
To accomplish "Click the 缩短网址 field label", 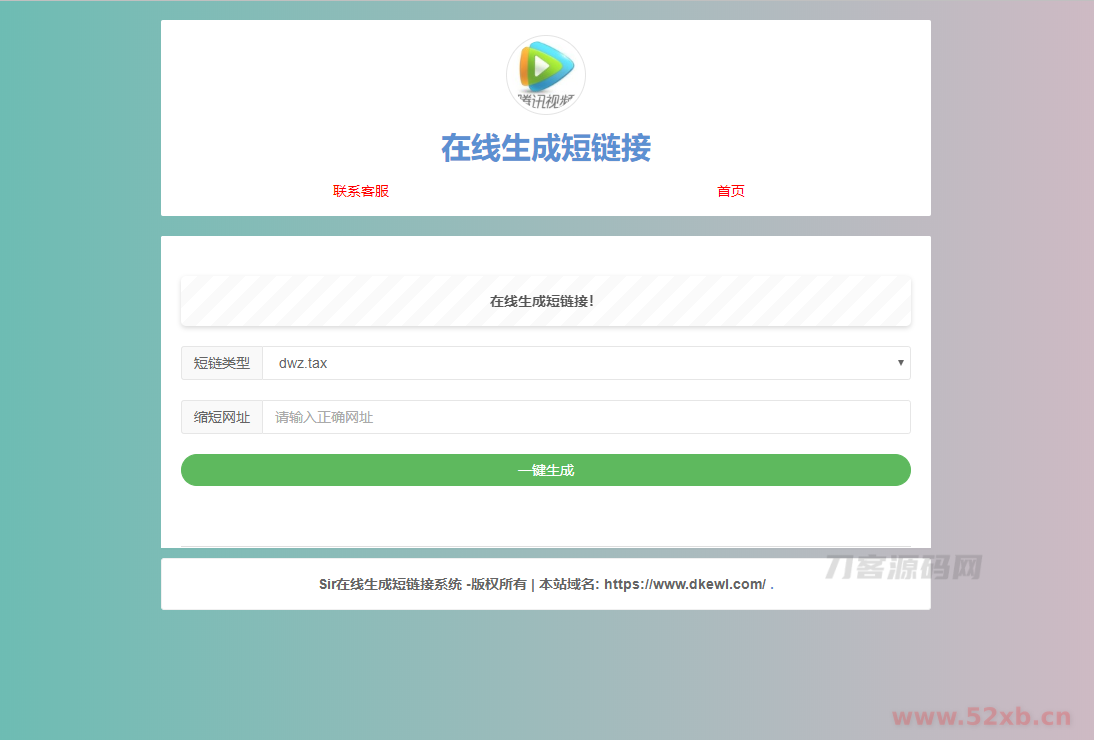I will pyautogui.click(x=221, y=417).
